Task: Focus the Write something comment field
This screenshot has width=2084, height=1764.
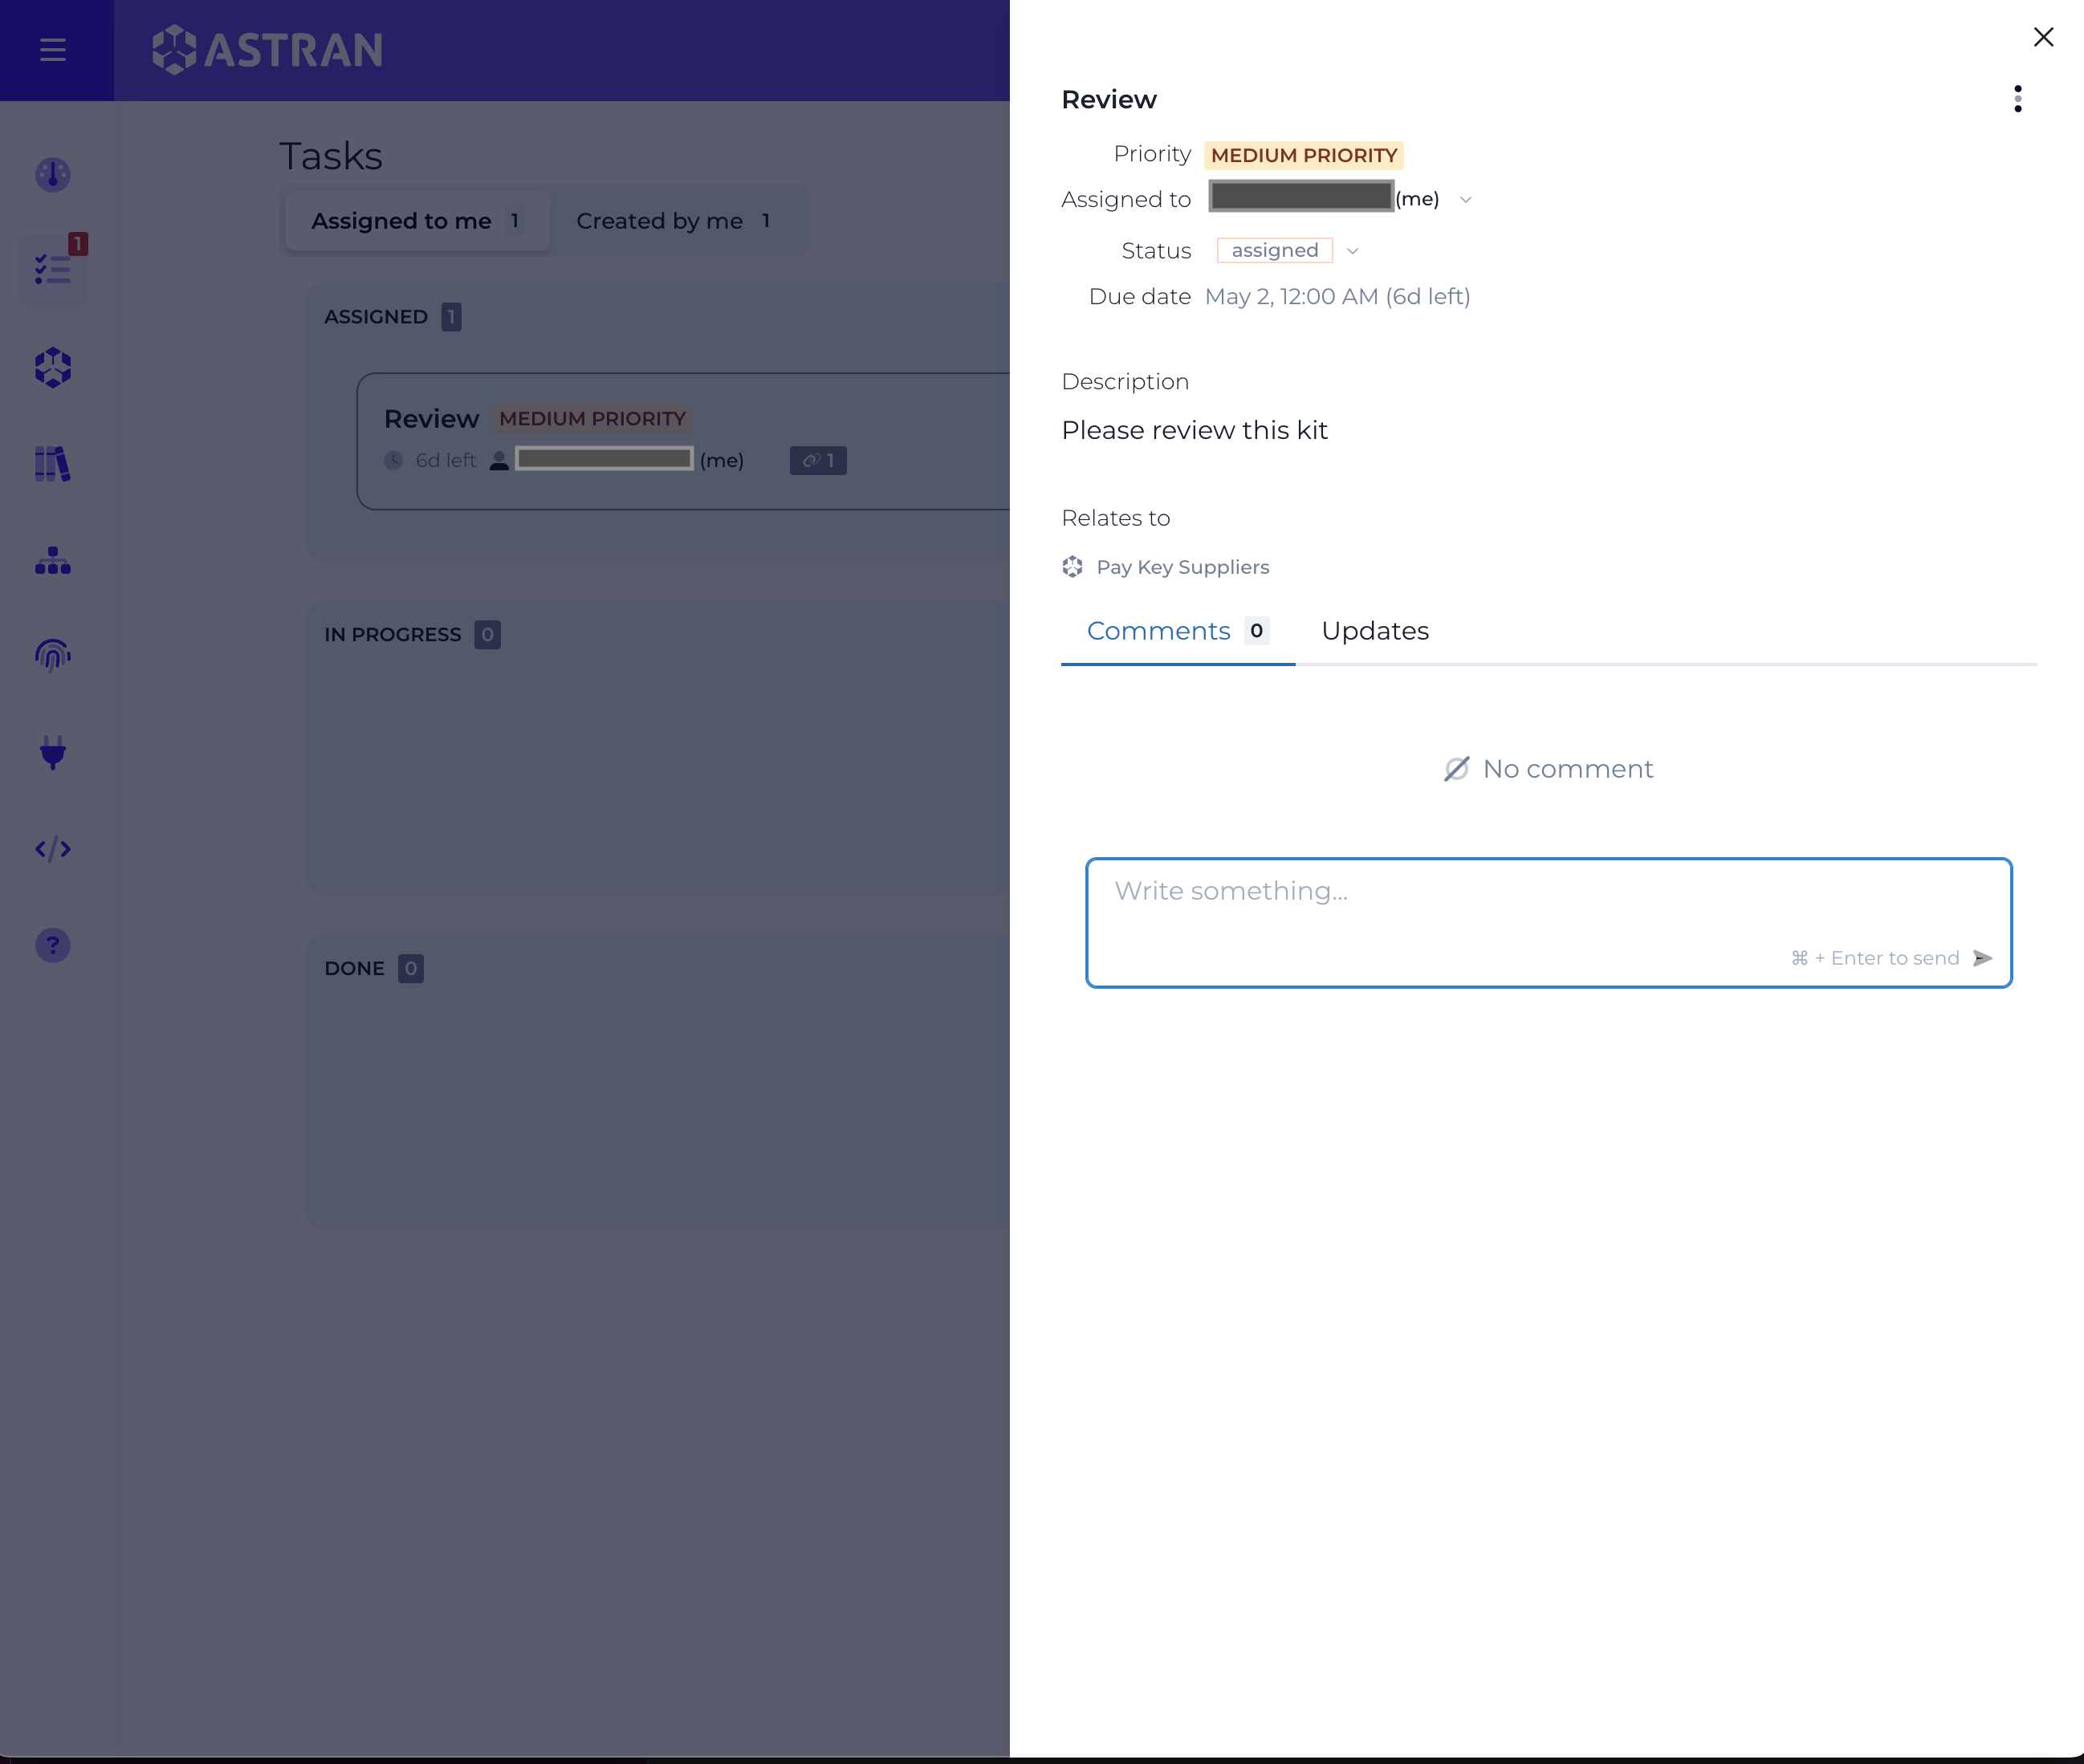Action: [1548, 922]
